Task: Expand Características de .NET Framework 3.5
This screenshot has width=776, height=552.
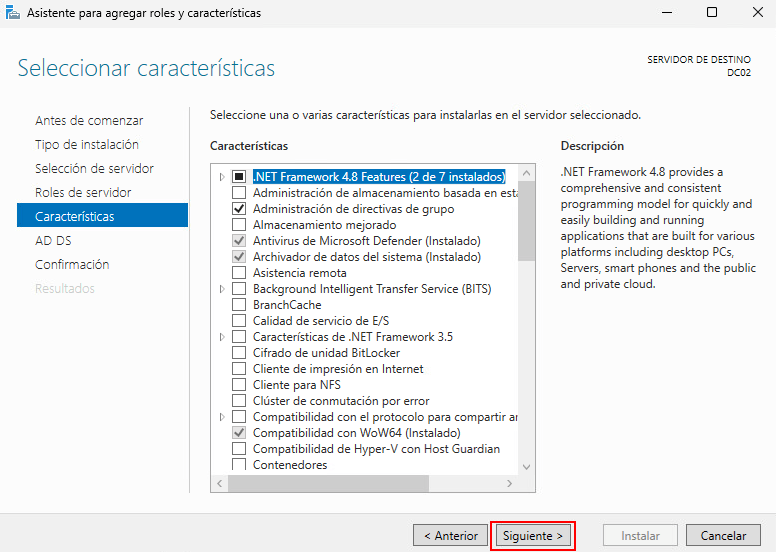Action: [222, 337]
